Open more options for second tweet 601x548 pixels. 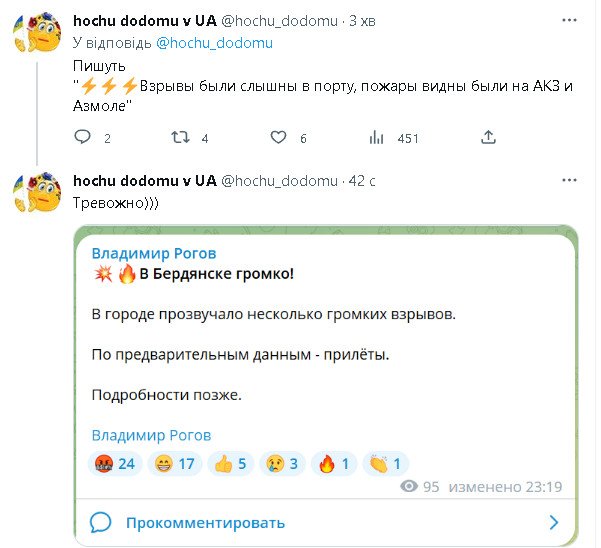pyautogui.click(x=568, y=180)
